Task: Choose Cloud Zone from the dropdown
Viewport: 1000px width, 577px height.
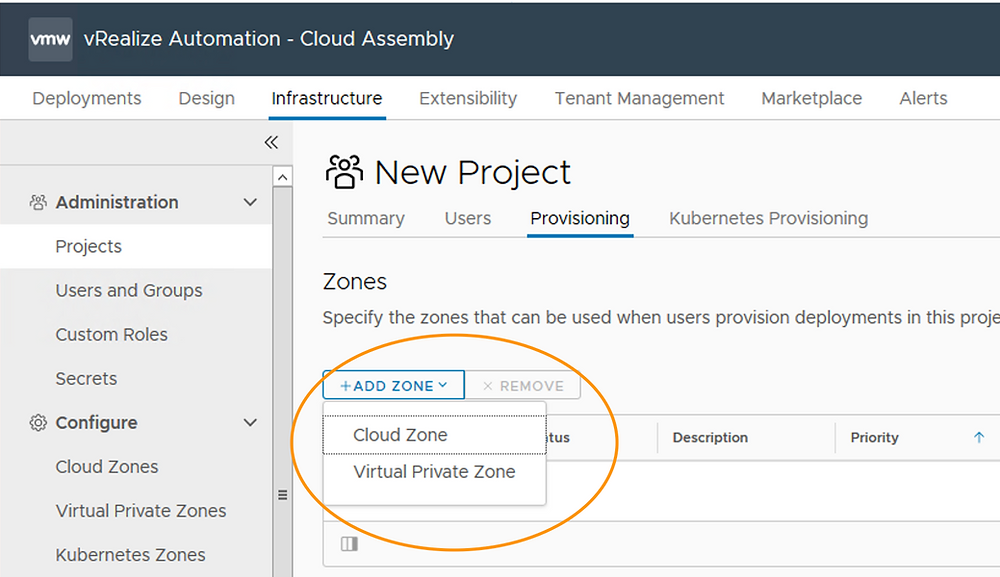Action: [x=434, y=435]
